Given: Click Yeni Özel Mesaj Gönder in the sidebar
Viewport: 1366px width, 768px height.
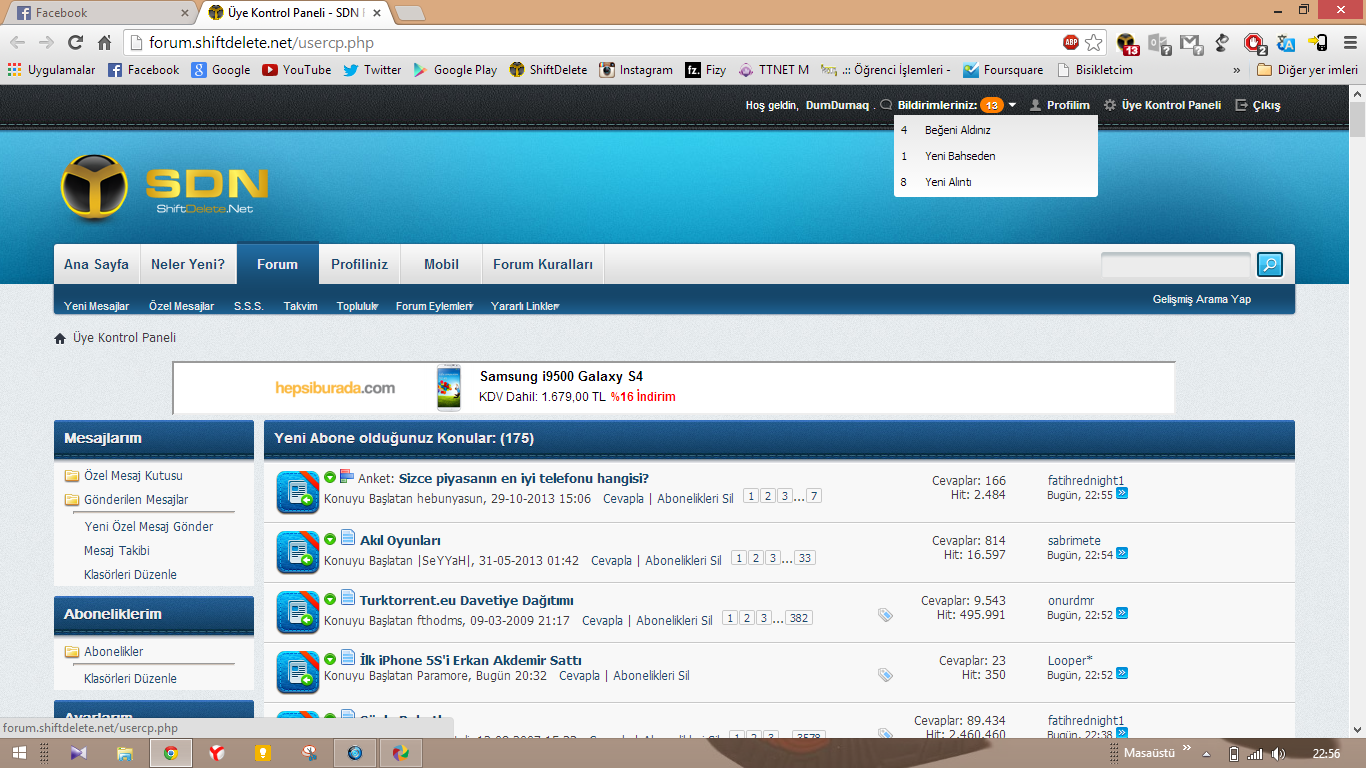Looking at the screenshot, I should point(149,527).
